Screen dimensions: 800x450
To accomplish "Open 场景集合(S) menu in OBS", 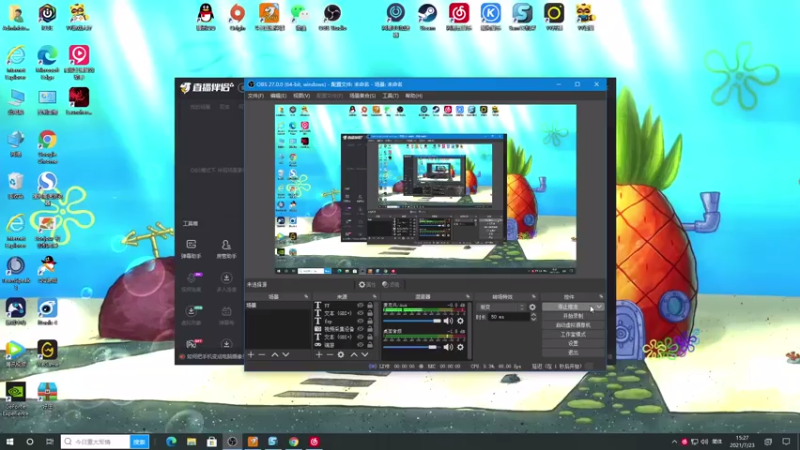I will coord(362,96).
